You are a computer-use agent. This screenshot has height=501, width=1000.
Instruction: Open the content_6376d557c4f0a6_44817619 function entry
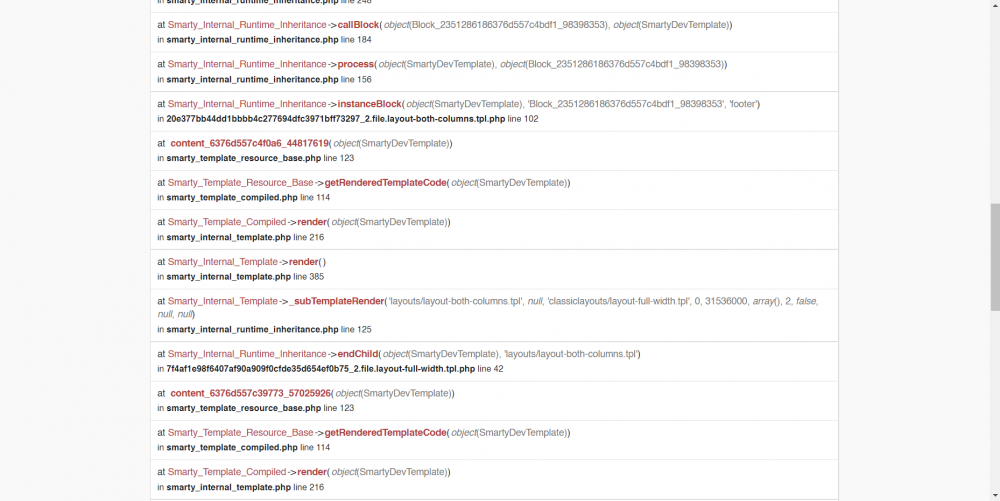(x=249, y=143)
